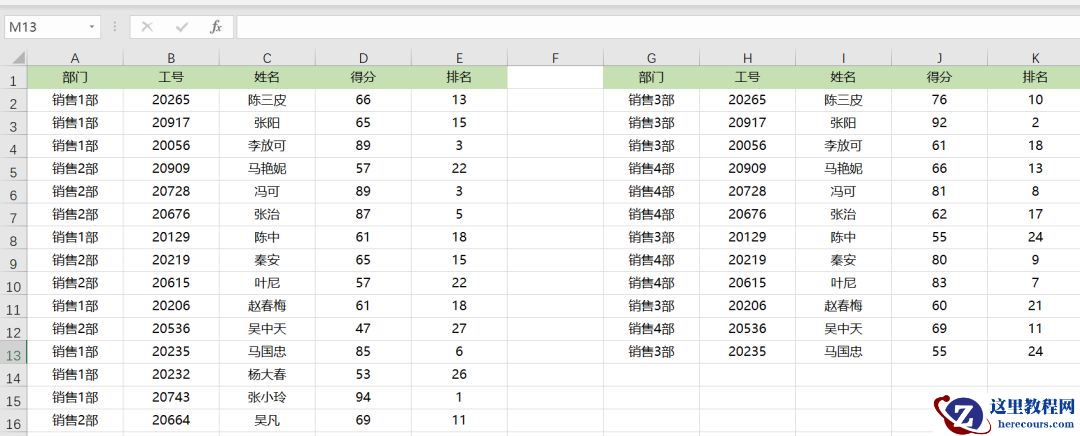Click the Select All corner triangle
Image resolution: width=1080 pixels, height=436 pixels.
[x=13, y=58]
